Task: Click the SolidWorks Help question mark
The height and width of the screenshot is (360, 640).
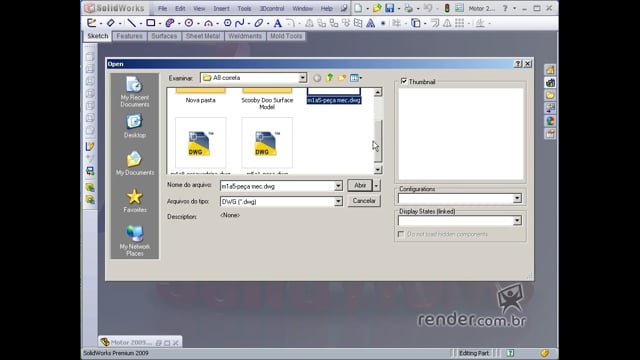Action: pyautogui.click(x=505, y=8)
